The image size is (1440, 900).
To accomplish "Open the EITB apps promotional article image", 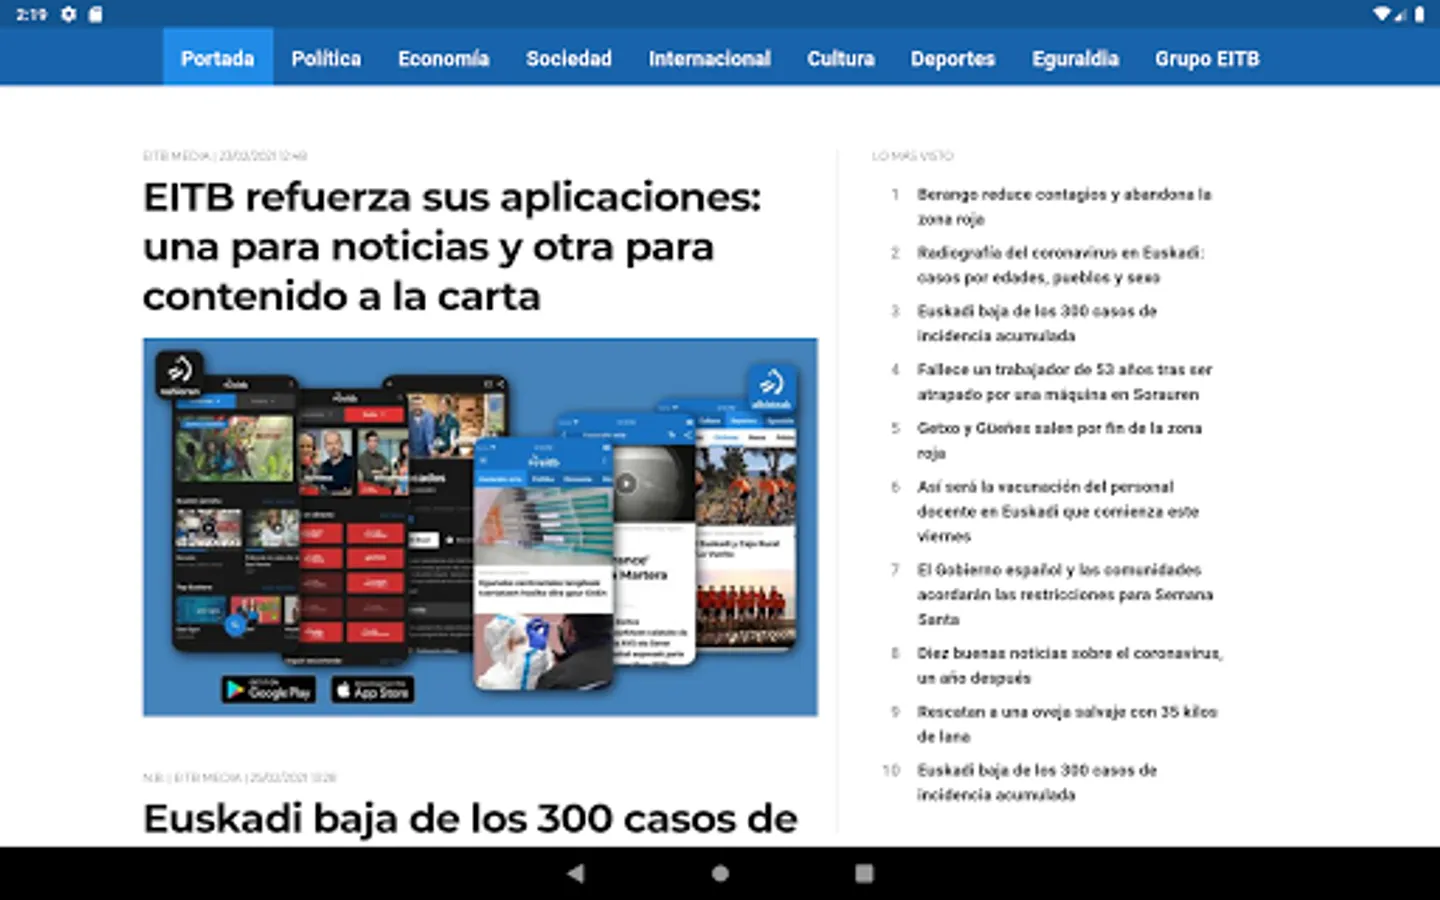I will click(x=480, y=527).
